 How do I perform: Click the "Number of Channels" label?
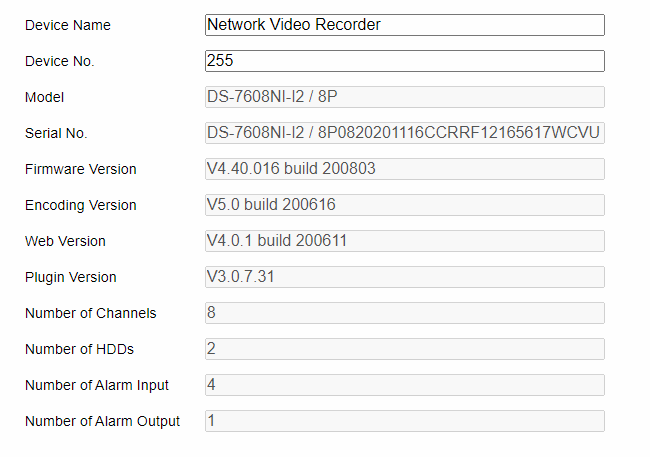(x=91, y=313)
